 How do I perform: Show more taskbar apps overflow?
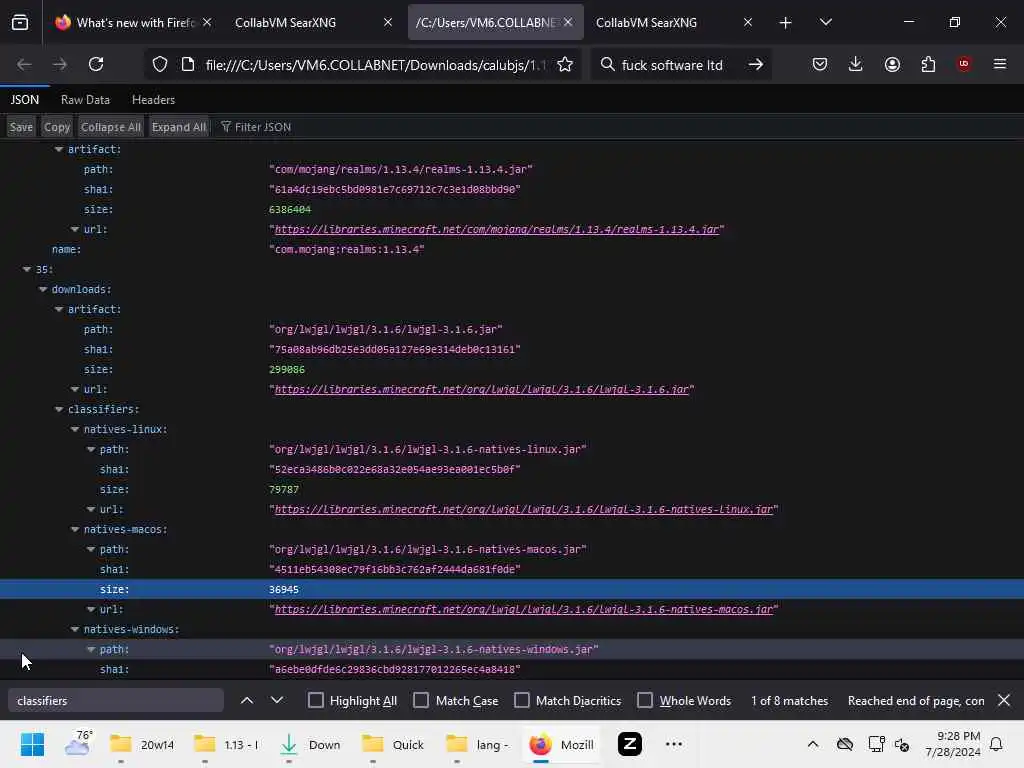[x=673, y=744]
